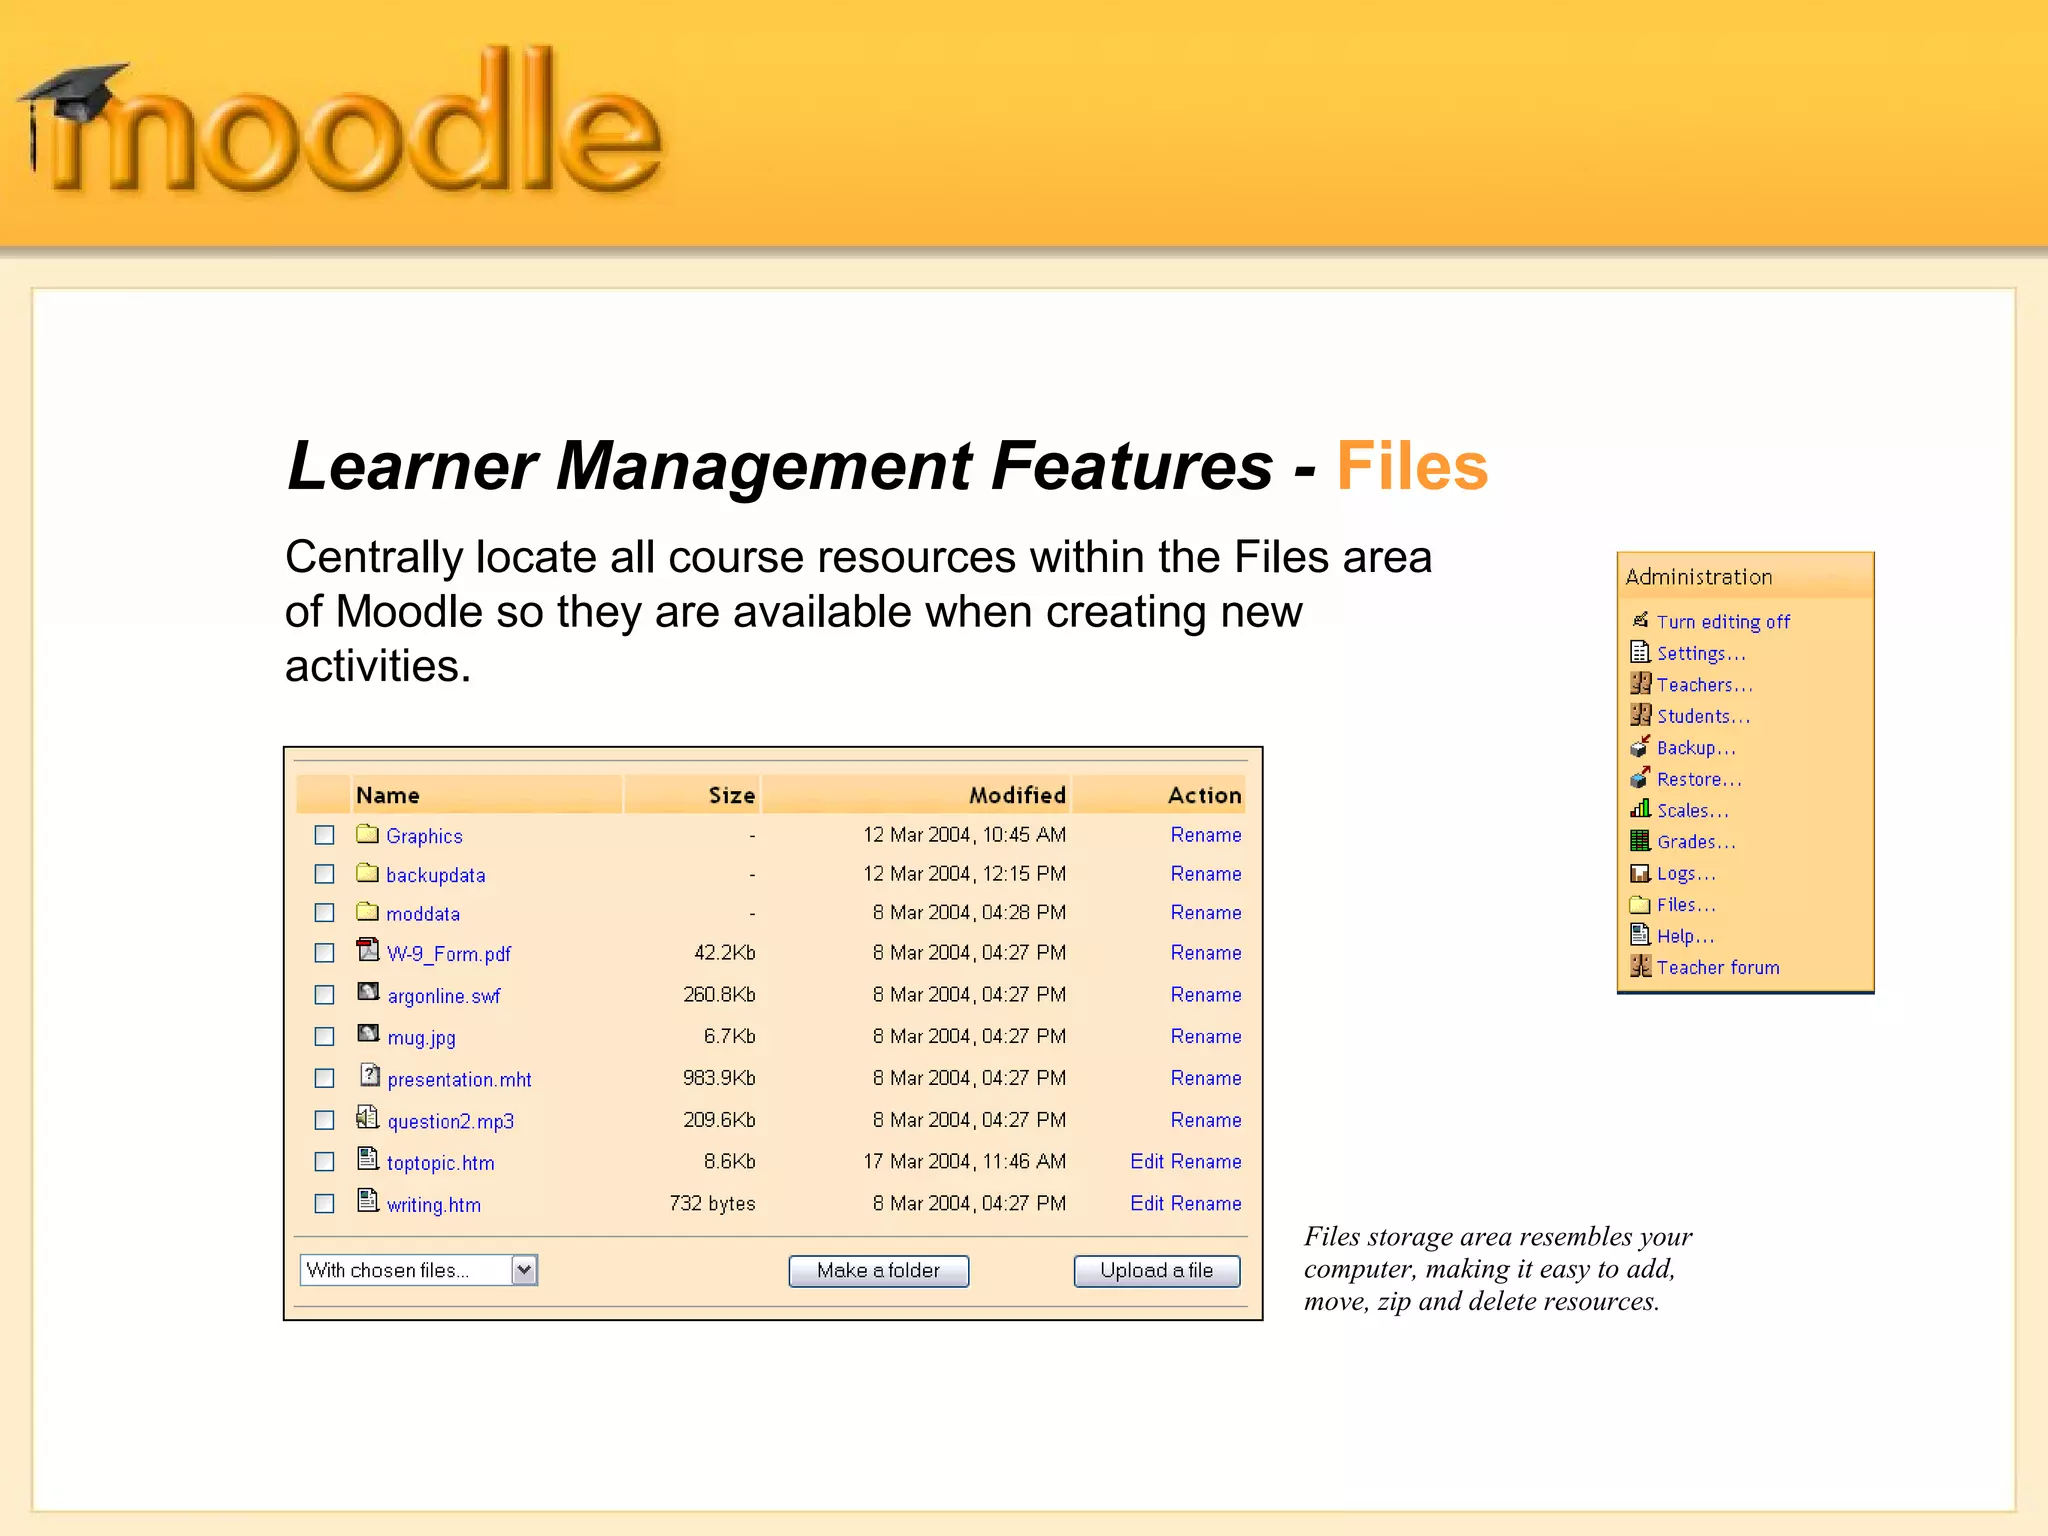
Task: Tick the question2.mp3 checkbox
Action: [324, 1120]
